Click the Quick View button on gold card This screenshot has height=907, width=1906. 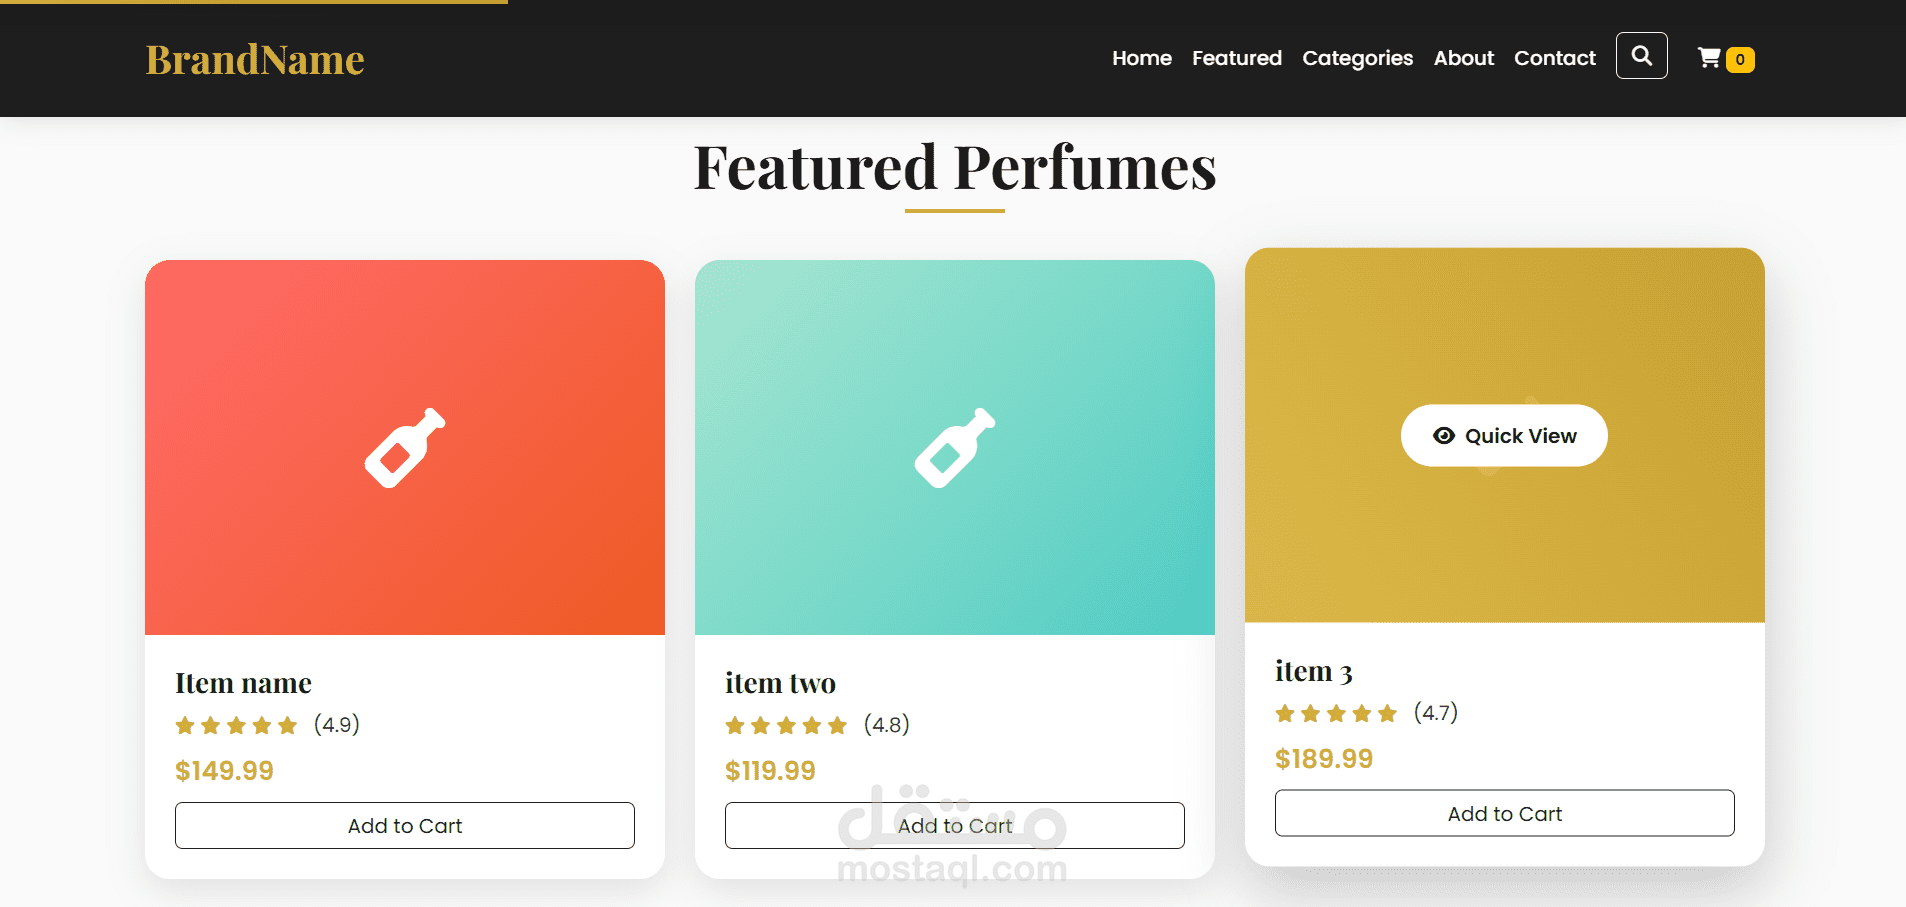[x=1504, y=436]
